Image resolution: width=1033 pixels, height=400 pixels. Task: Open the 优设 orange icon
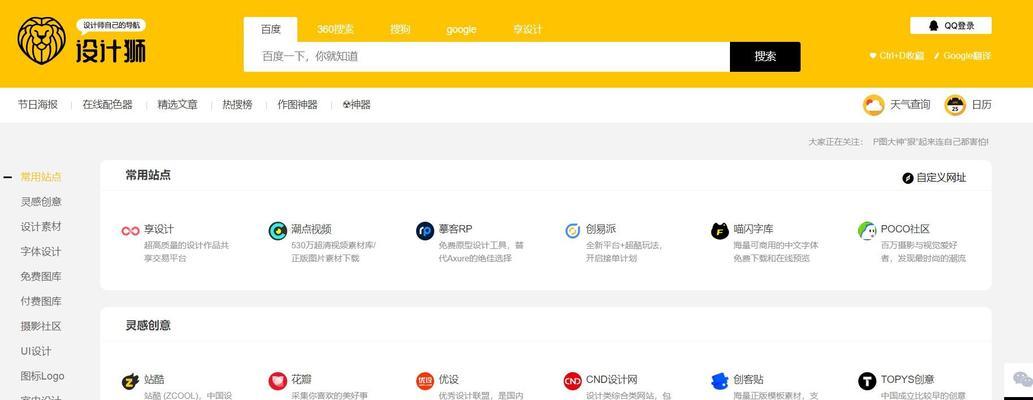[x=425, y=381]
